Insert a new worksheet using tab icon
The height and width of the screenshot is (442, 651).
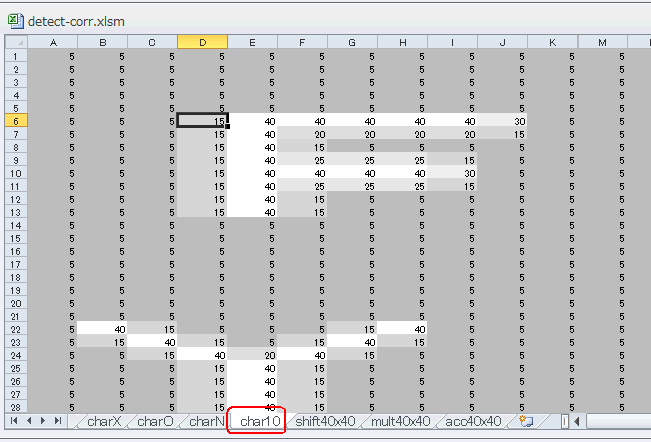526,421
